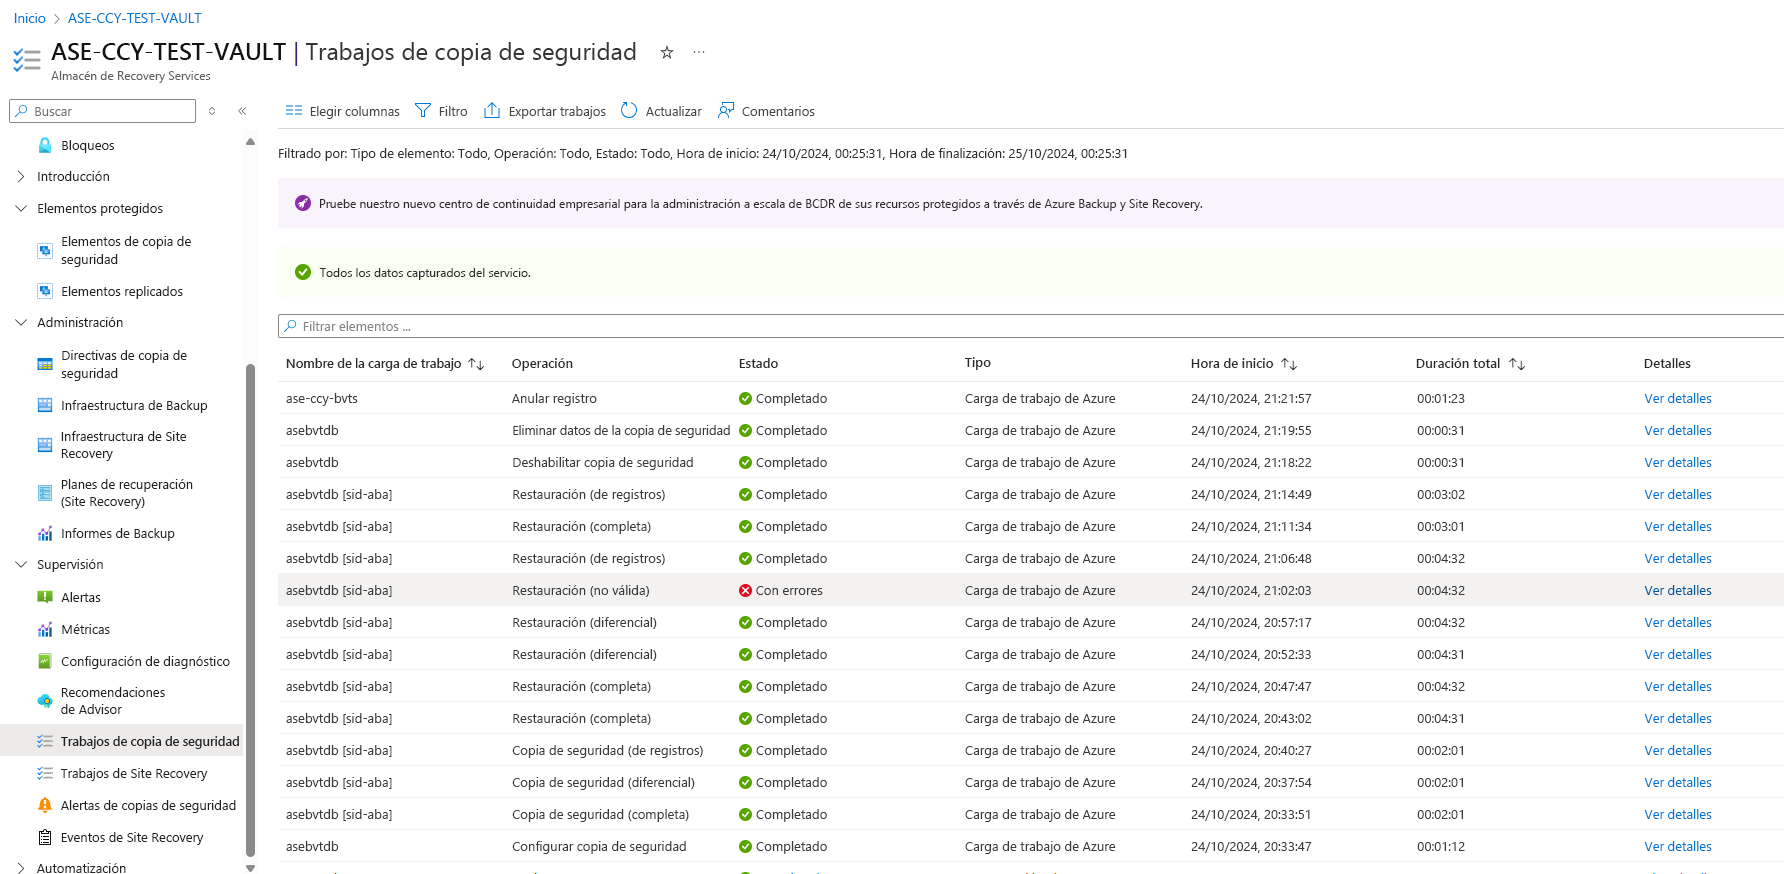Click the Configuración de diagnóstico icon
The width and height of the screenshot is (1784, 874).
[45, 661]
